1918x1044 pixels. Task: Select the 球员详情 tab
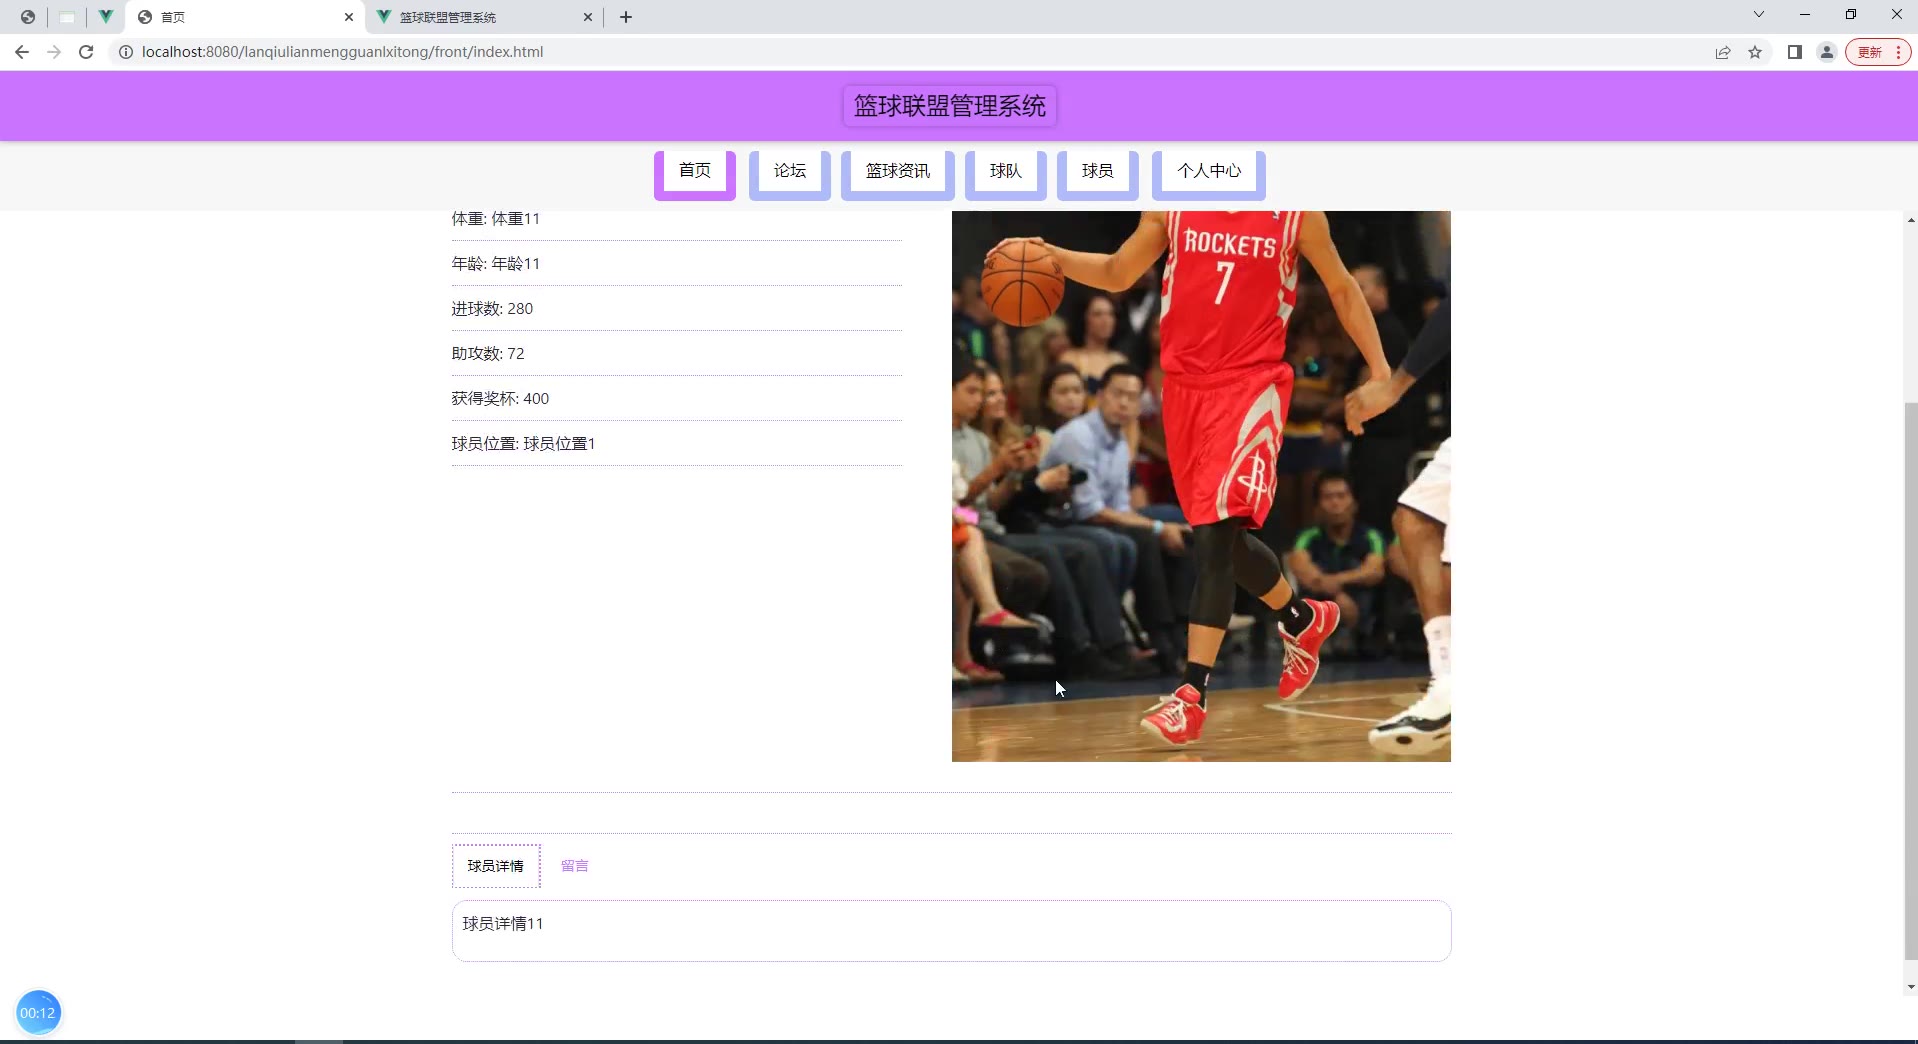coord(496,866)
